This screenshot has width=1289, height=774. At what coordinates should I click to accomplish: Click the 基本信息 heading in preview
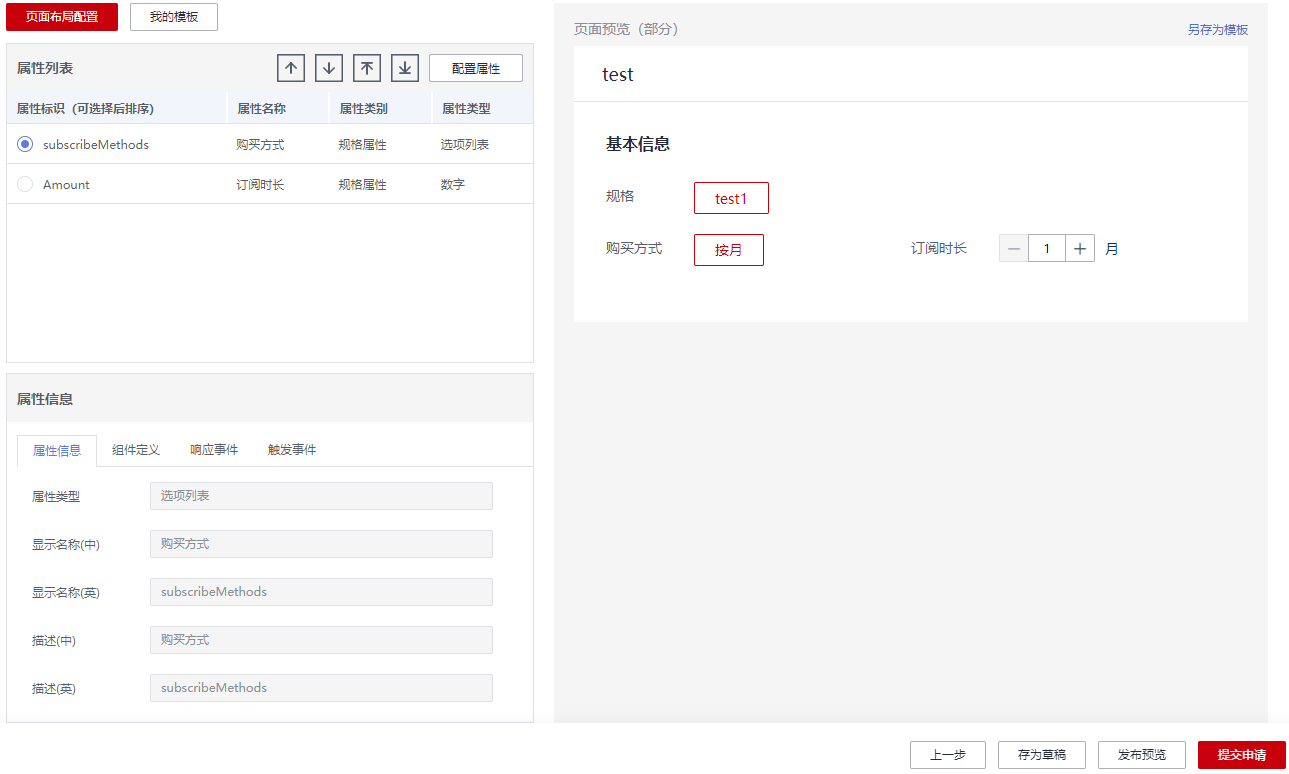(638, 143)
